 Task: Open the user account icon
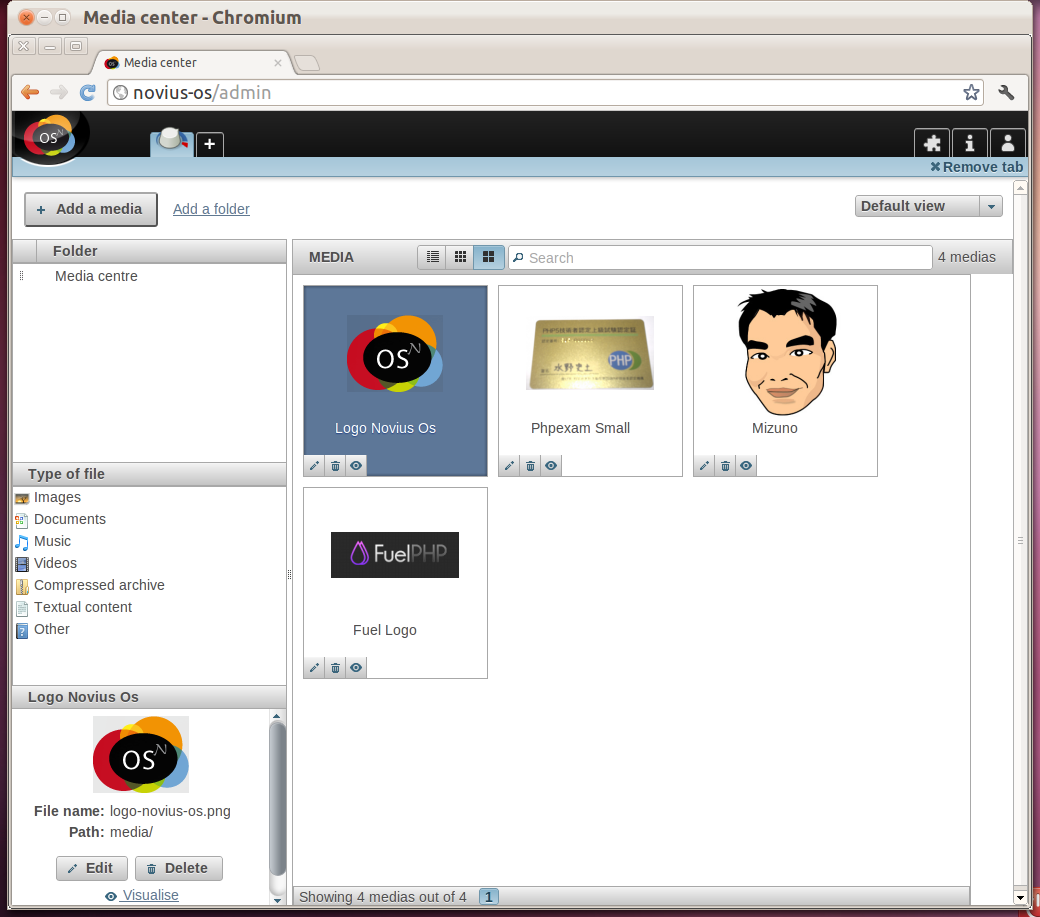click(x=1008, y=143)
